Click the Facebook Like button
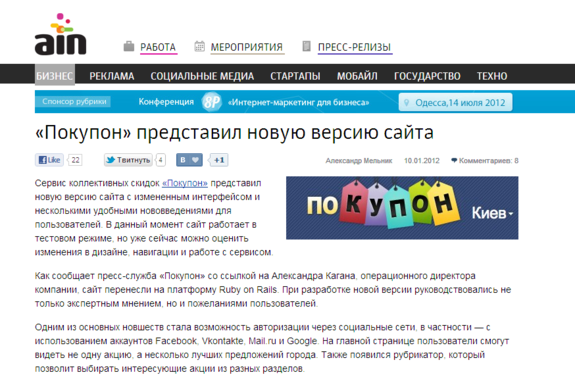Screen dimensions: 575x379 (50, 160)
